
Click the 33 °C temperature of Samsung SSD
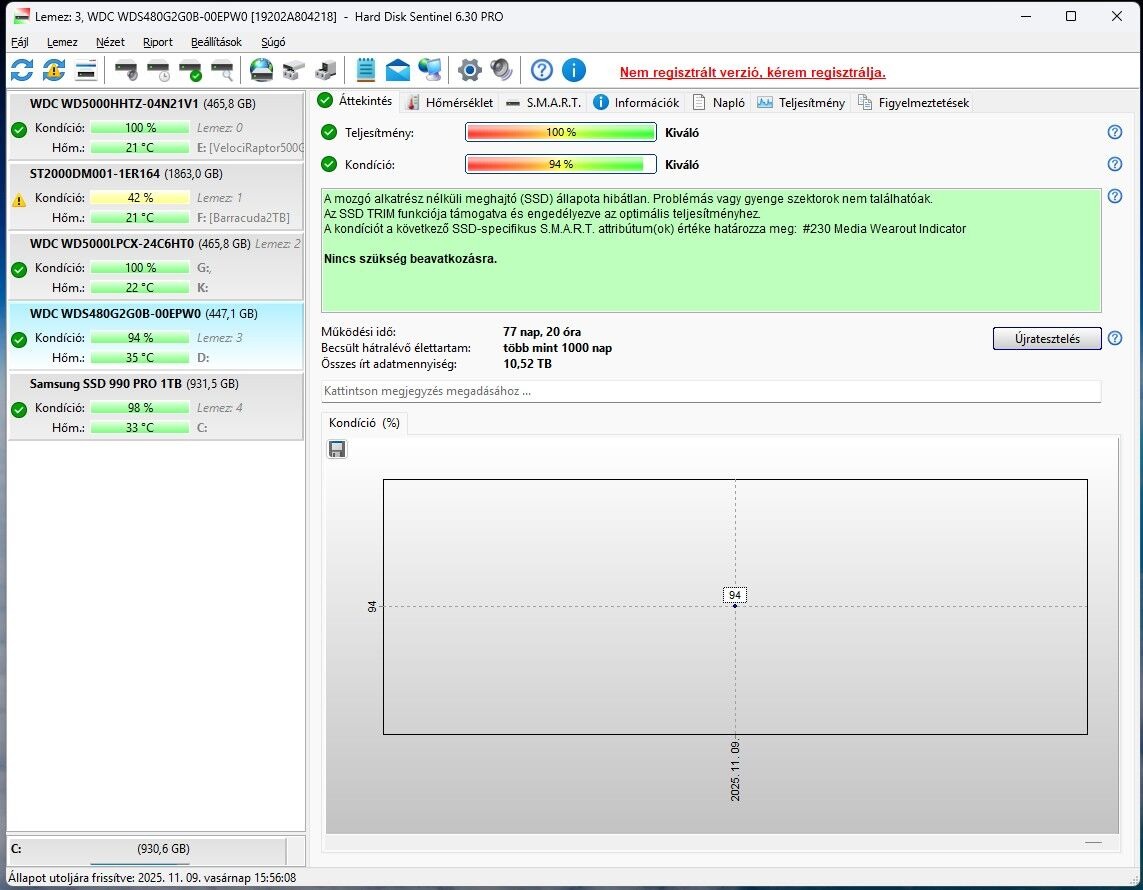(140, 428)
